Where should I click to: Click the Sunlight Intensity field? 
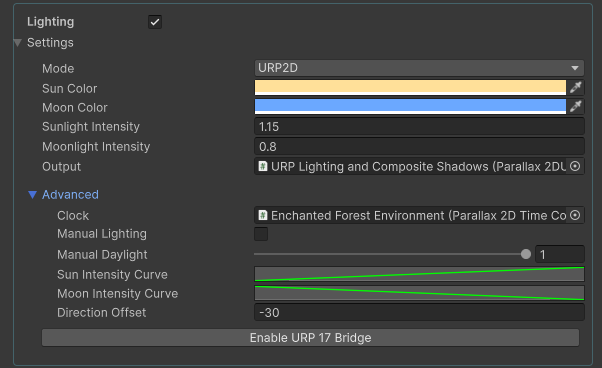pyautogui.click(x=419, y=127)
